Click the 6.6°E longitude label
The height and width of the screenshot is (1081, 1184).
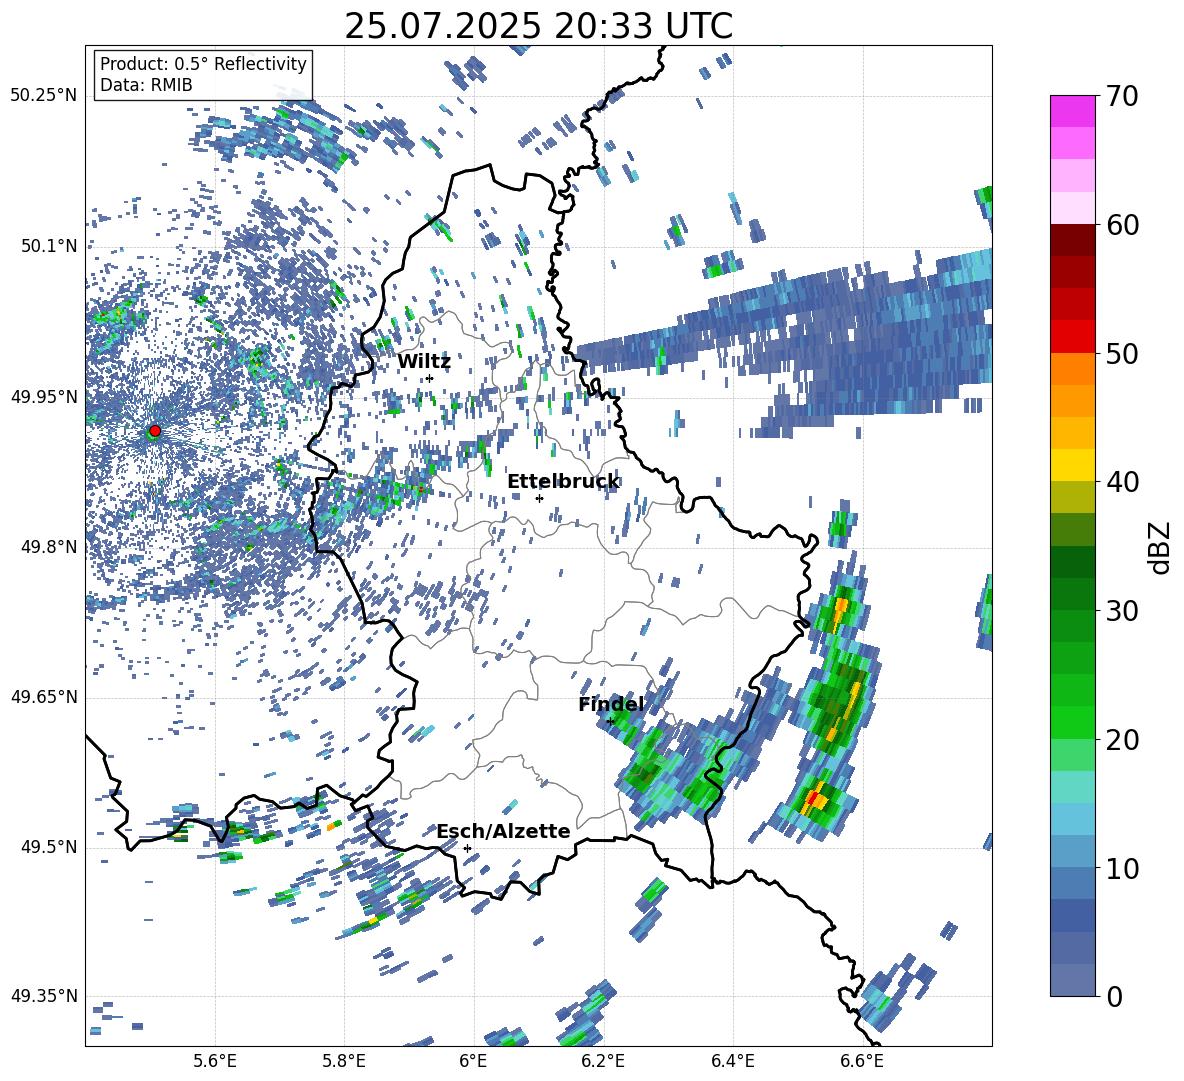pos(862,1061)
